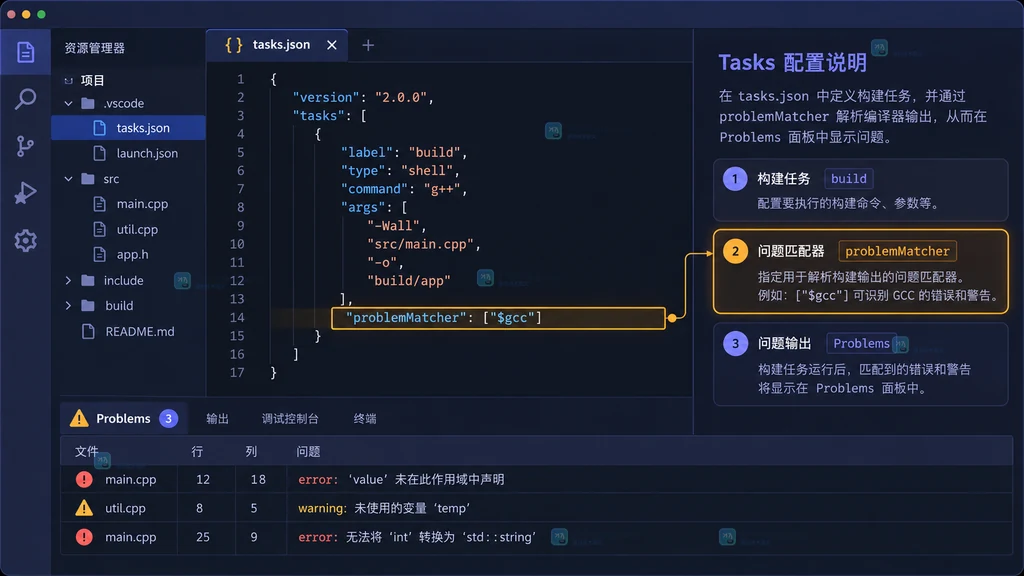Open Settings gear in activity bar
1024x576 pixels.
point(25,241)
